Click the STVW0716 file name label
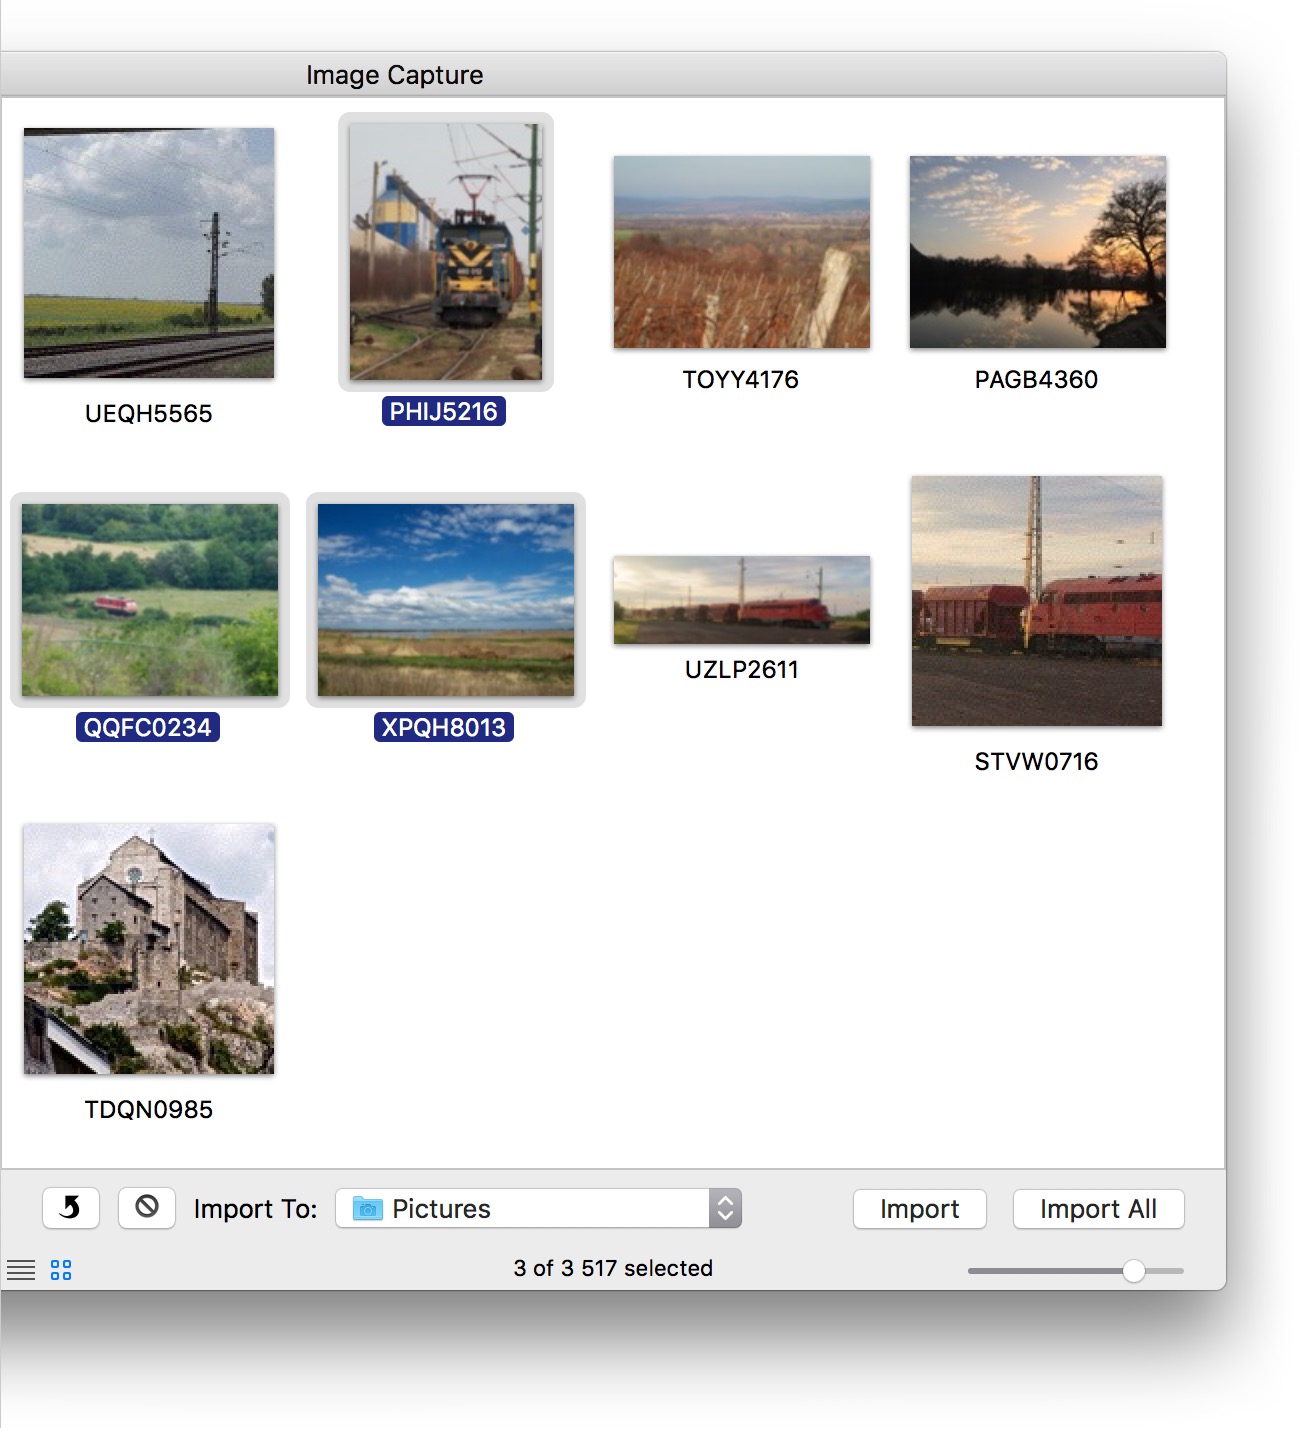This screenshot has height=1438, width=1300. pos(1037,762)
